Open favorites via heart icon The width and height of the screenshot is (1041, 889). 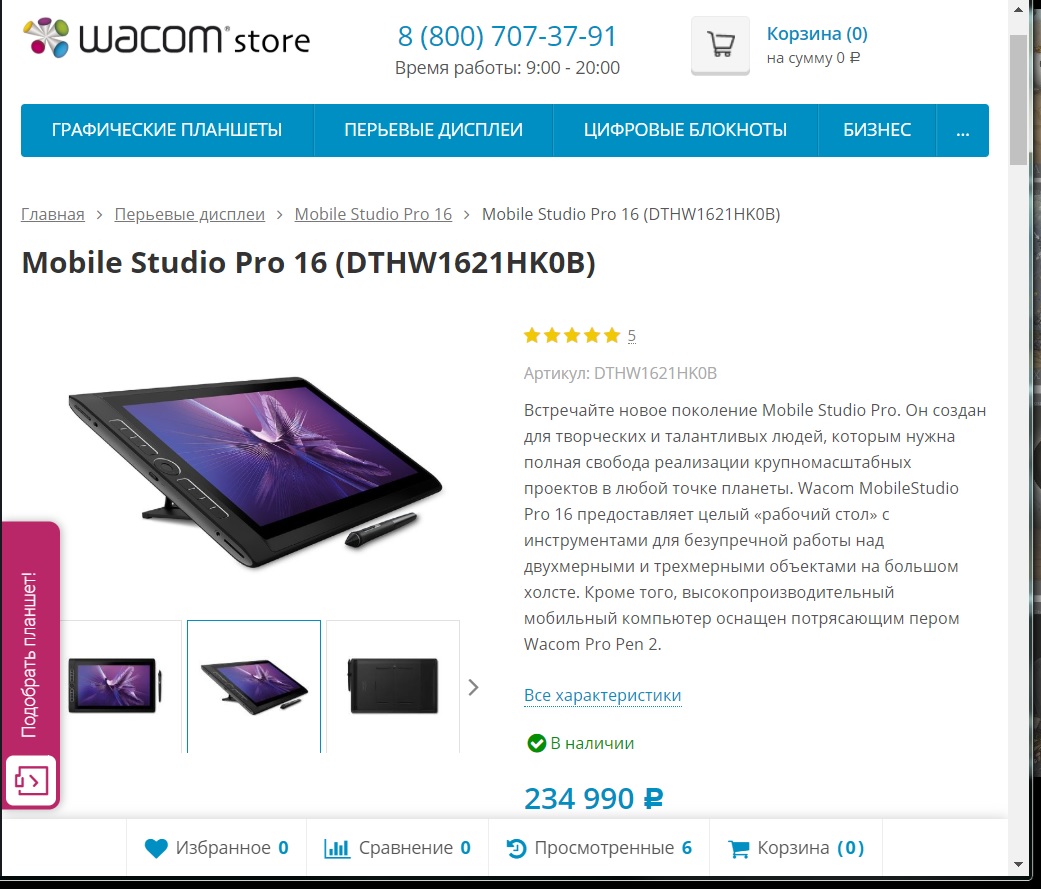click(x=156, y=848)
